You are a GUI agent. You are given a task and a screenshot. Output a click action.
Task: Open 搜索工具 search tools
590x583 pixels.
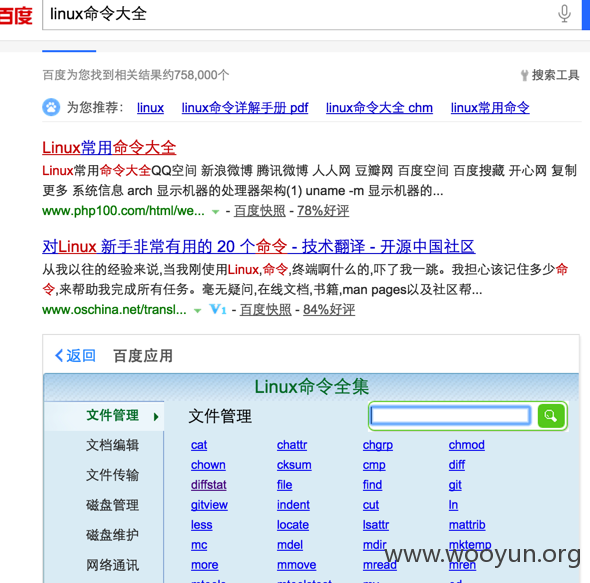[550, 75]
